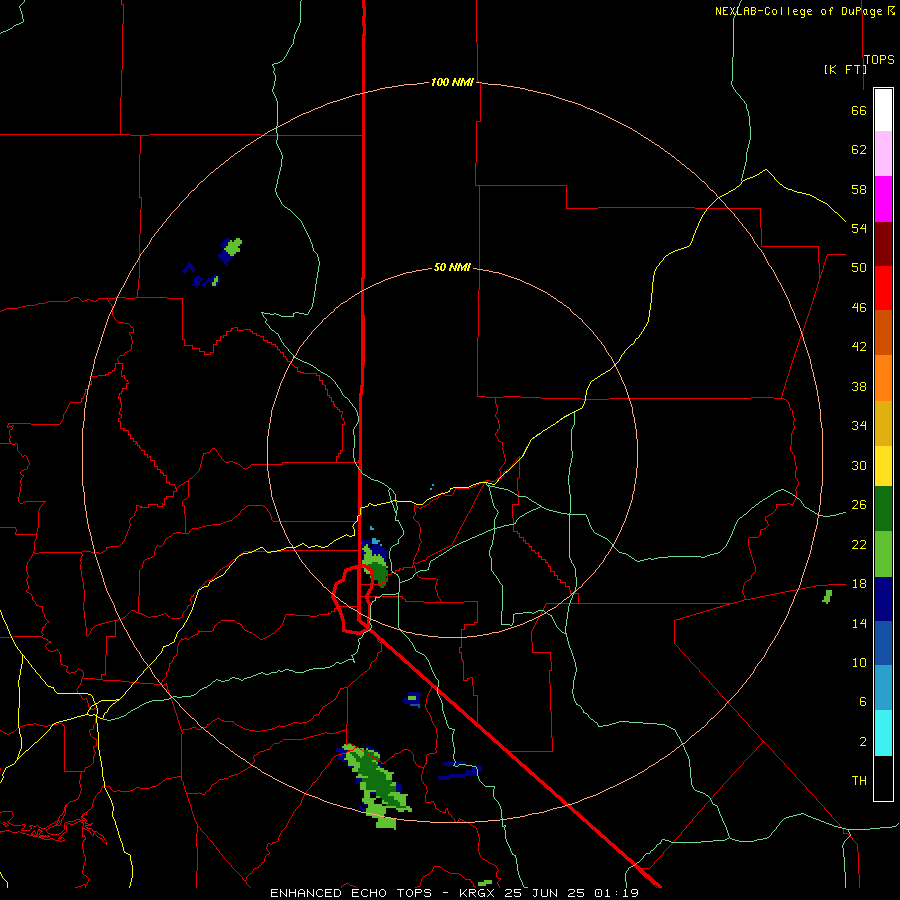The height and width of the screenshot is (900, 900).
Task: Click the 50 NMI range ring label
Action: click(x=452, y=267)
